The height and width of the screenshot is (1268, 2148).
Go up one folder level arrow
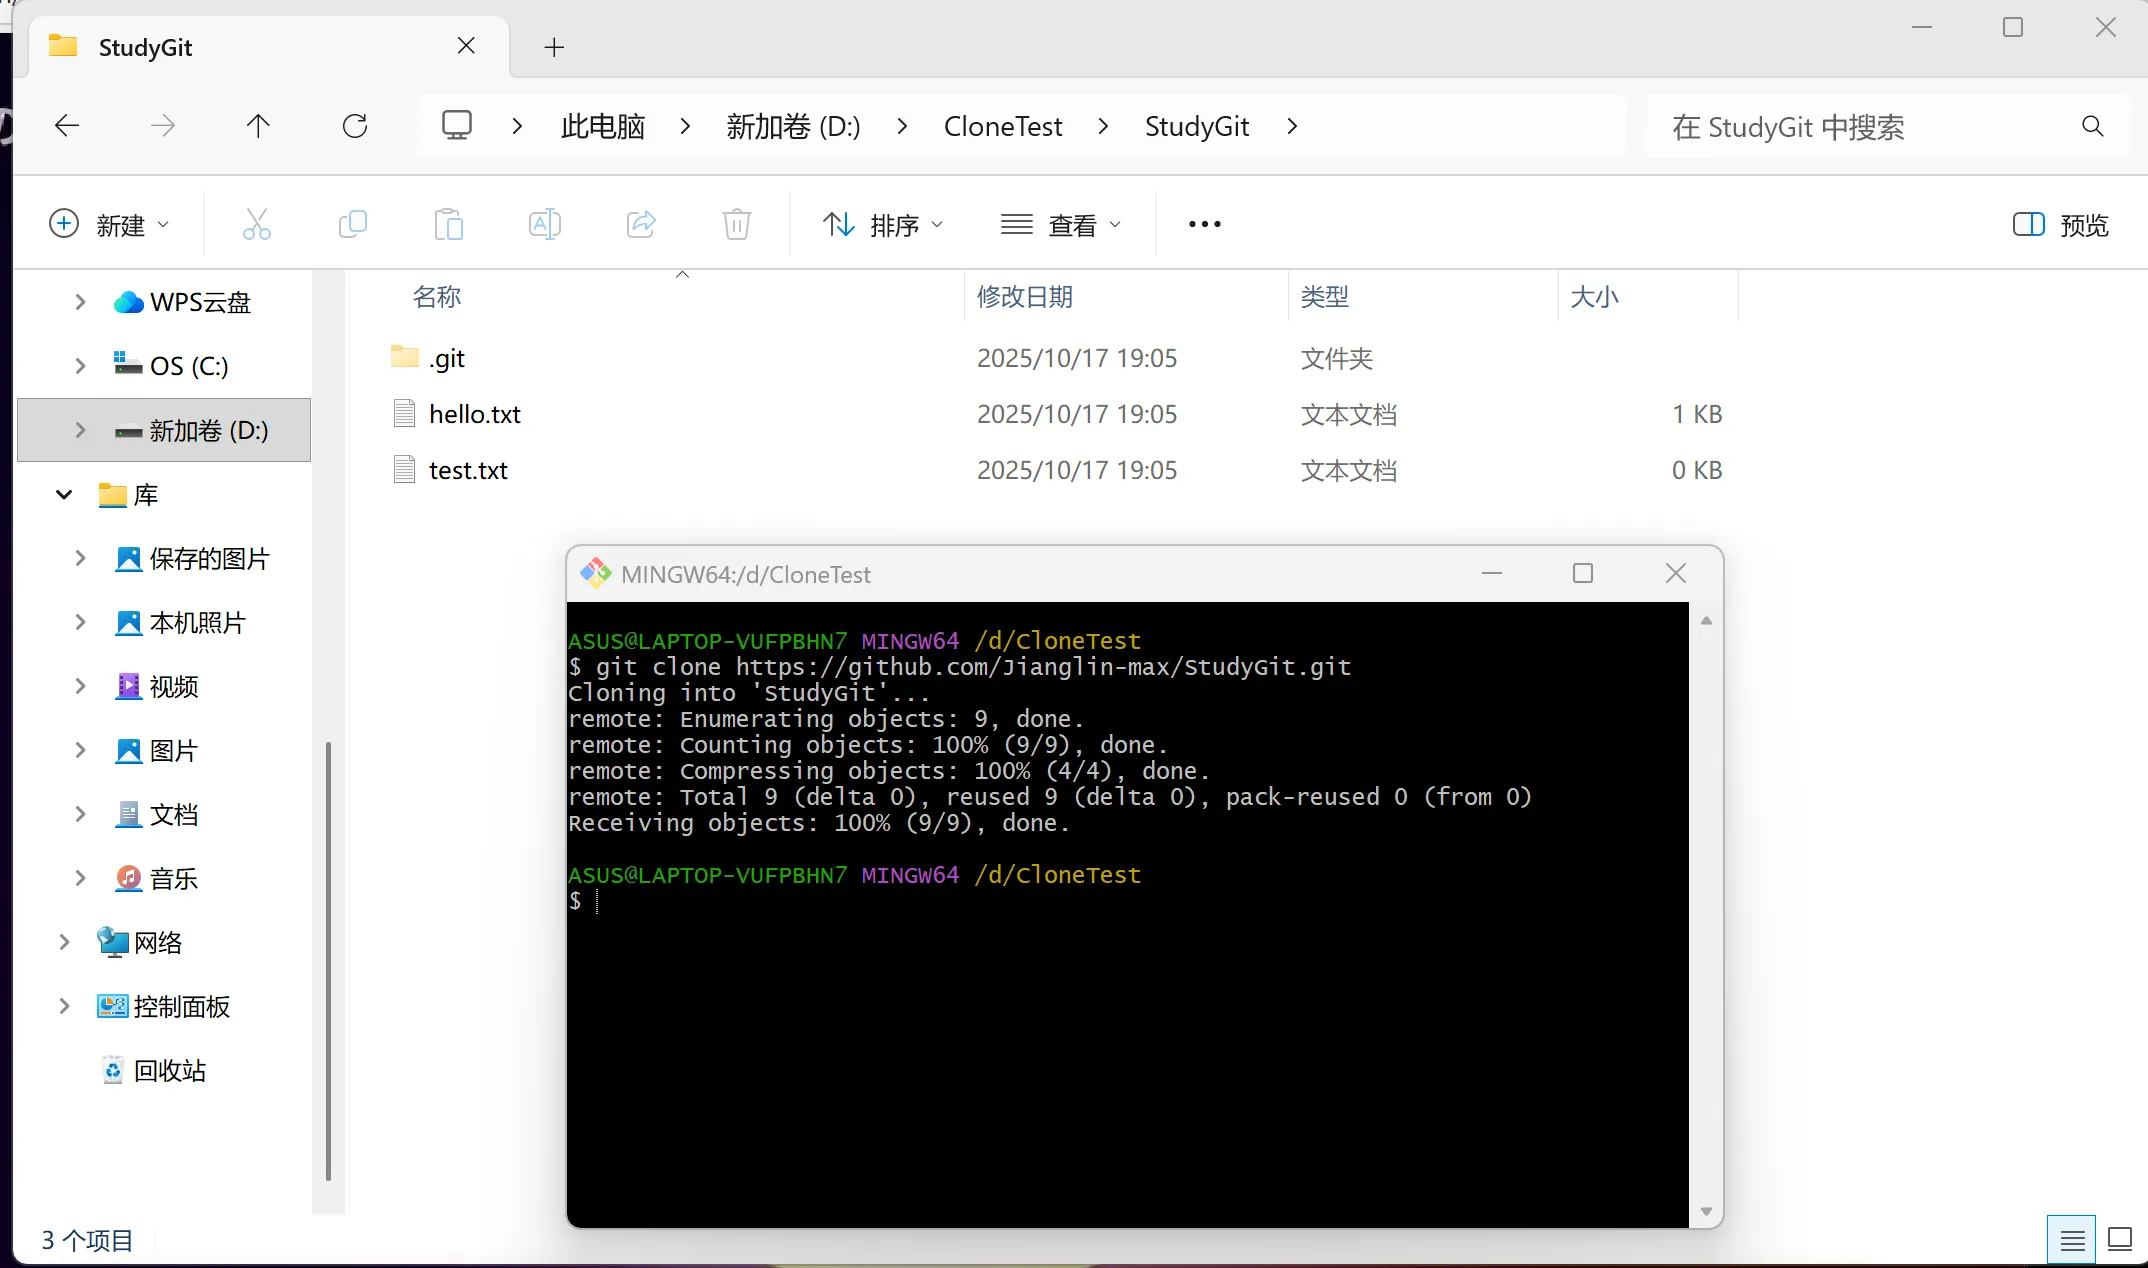pyautogui.click(x=258, y=126)
